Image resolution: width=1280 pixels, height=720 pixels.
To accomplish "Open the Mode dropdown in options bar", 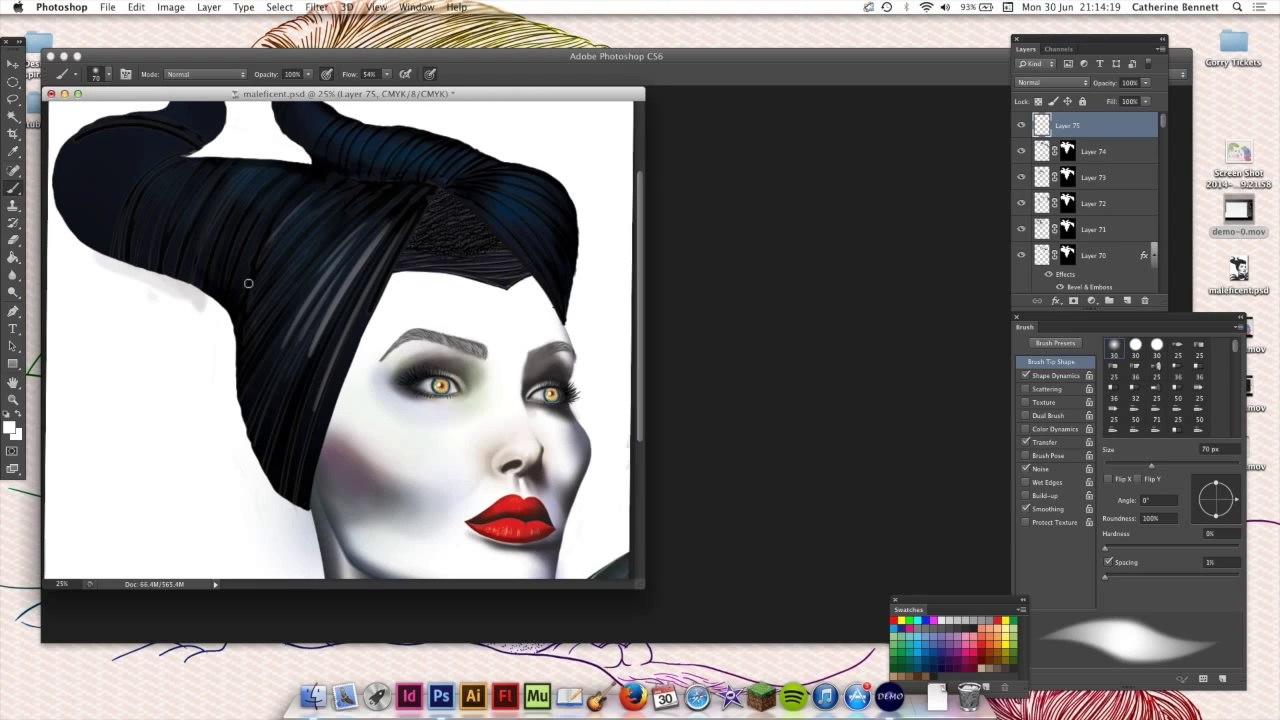I will [206, 74].
